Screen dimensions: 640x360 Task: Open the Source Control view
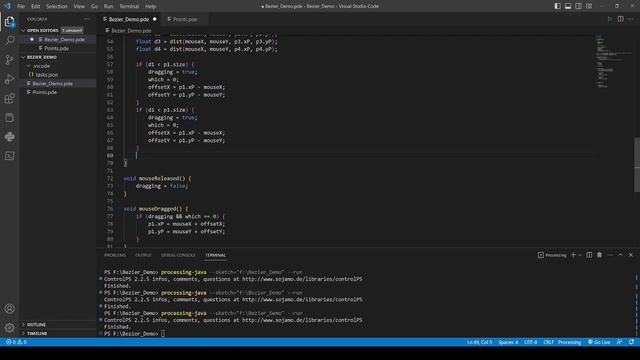pos(9,60)
